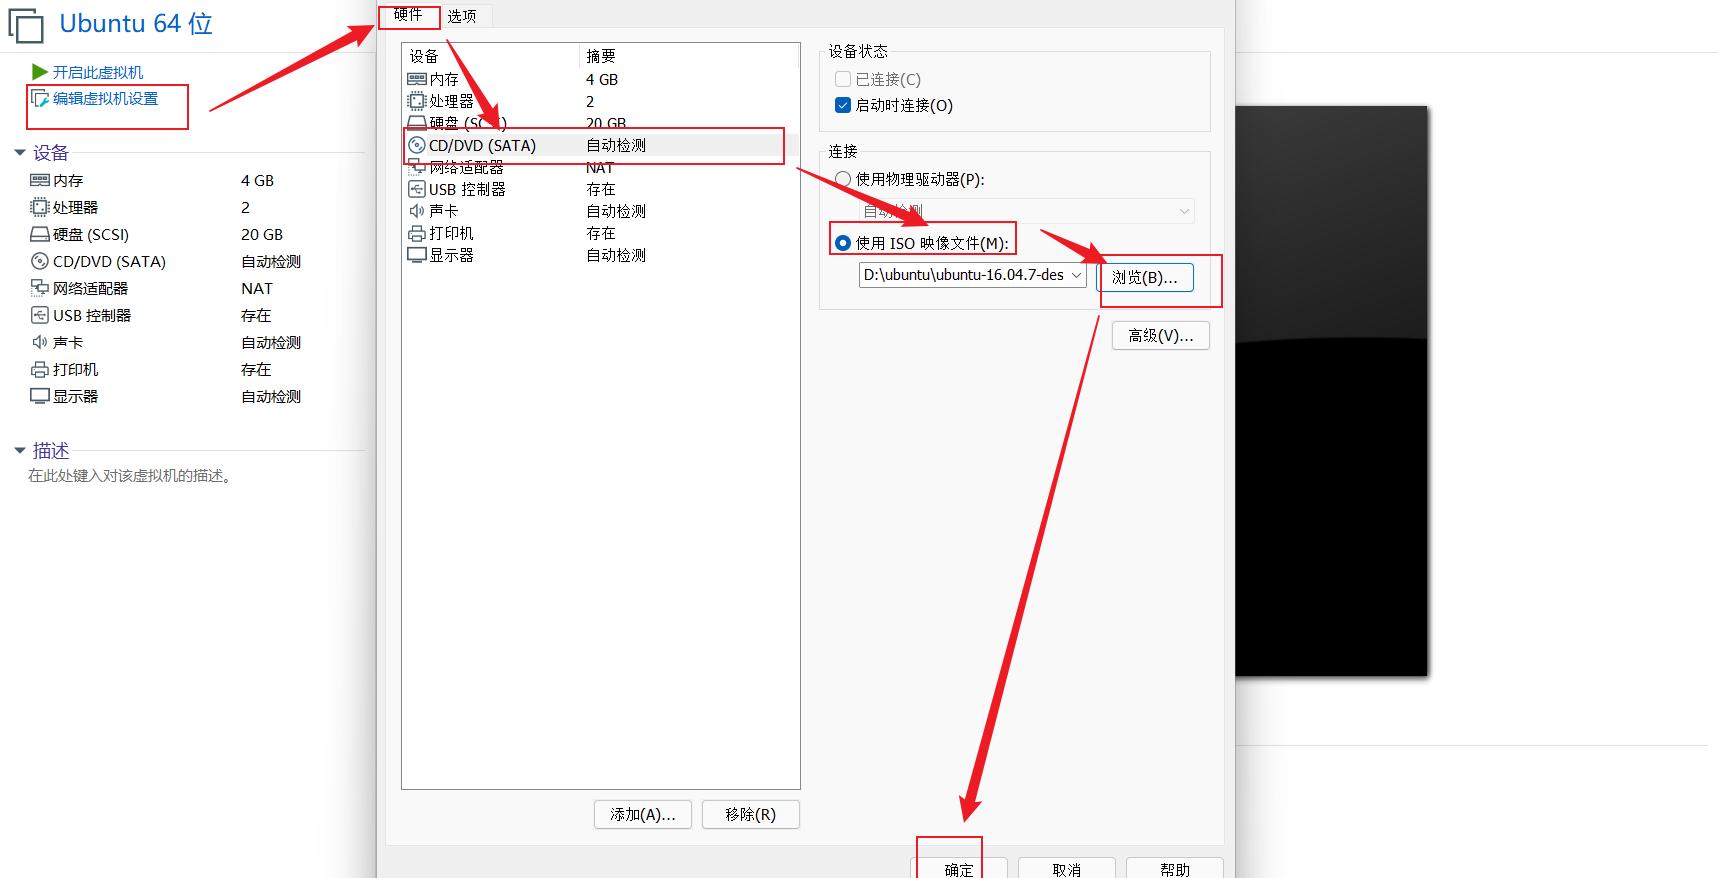The image size is (1718, 878).
Task: Click the green play icon to start the VM
Action: click(40, 72)
